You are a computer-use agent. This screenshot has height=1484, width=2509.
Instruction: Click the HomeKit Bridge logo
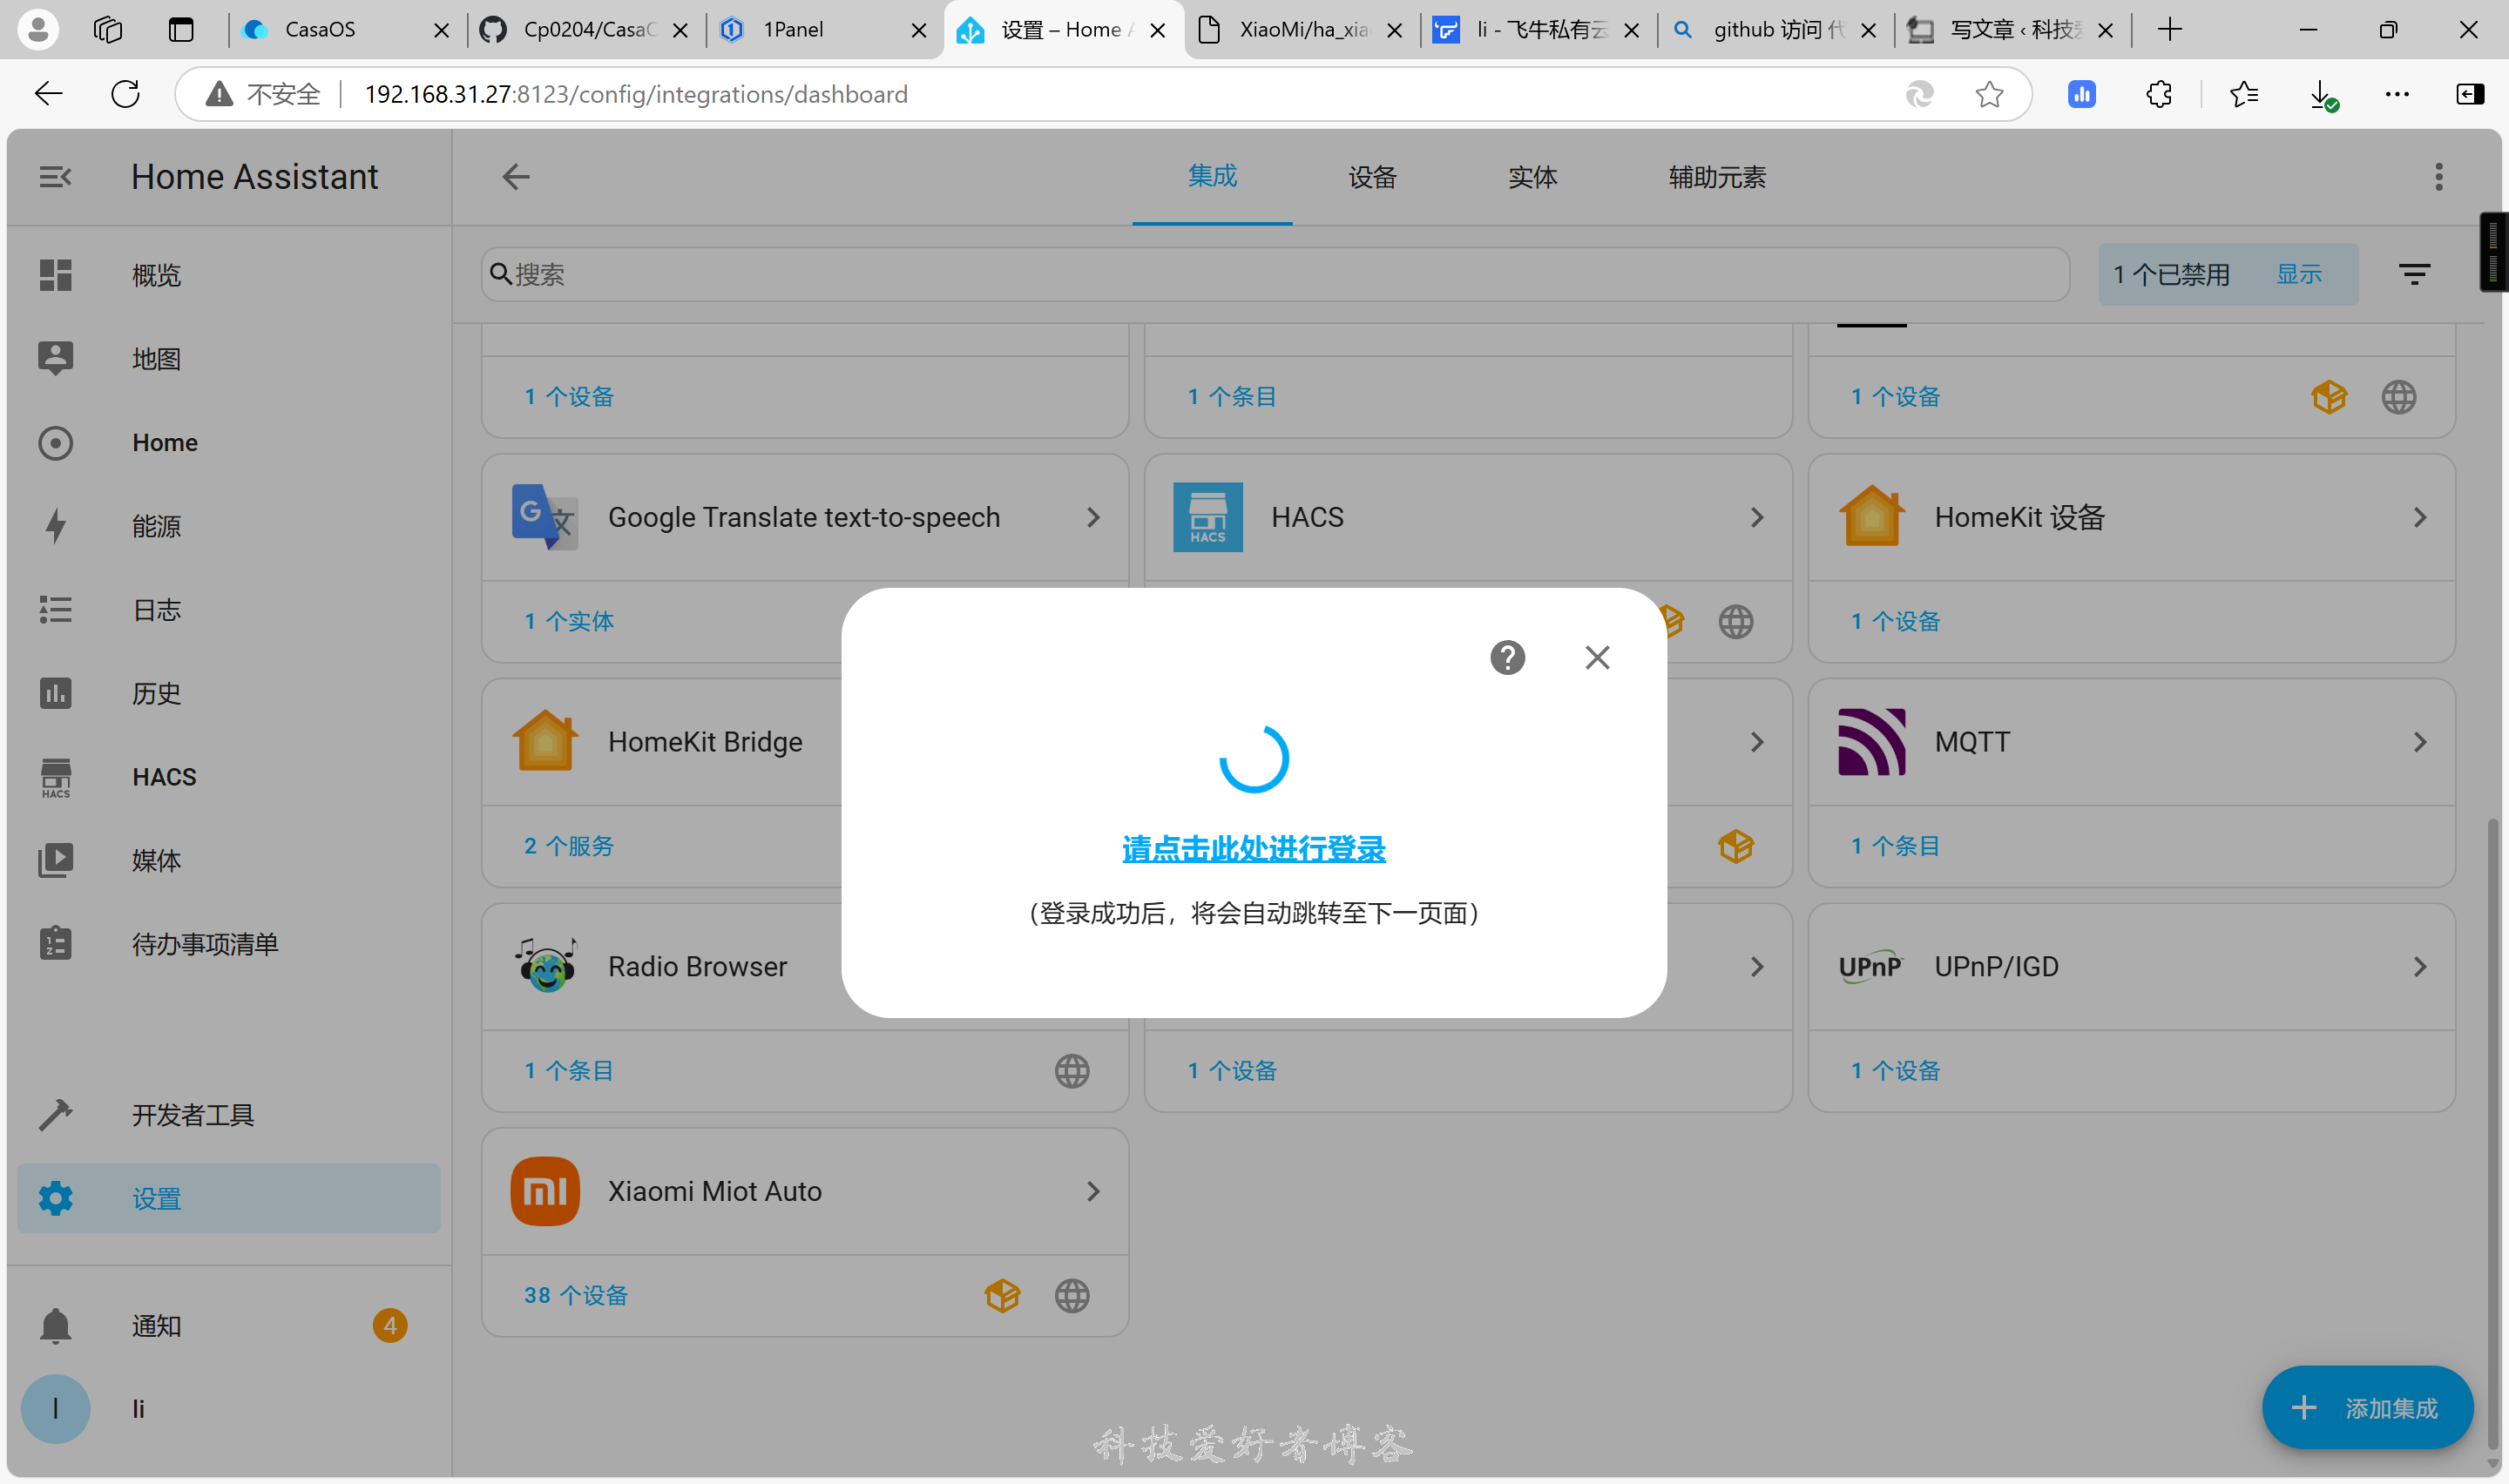point(545,742)
